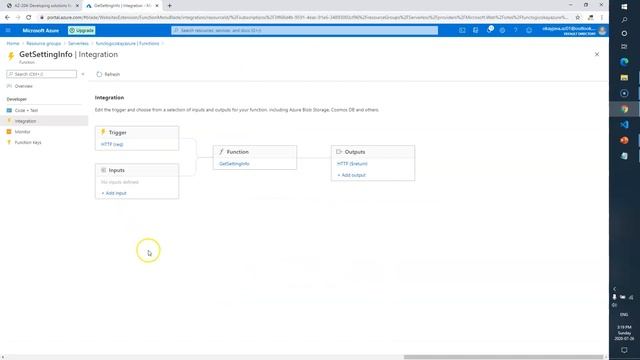Open the account avatar menu
This screenshot has width=640, height=360.
click(x=602, y=31)
